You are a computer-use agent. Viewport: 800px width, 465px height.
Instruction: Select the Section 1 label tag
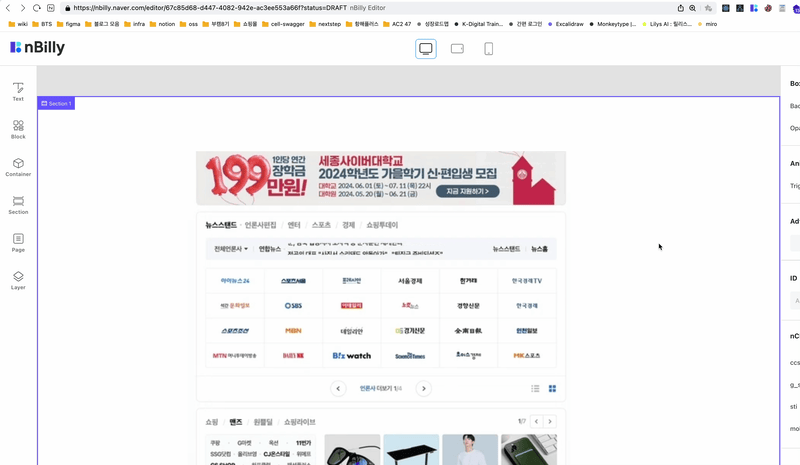56,104
